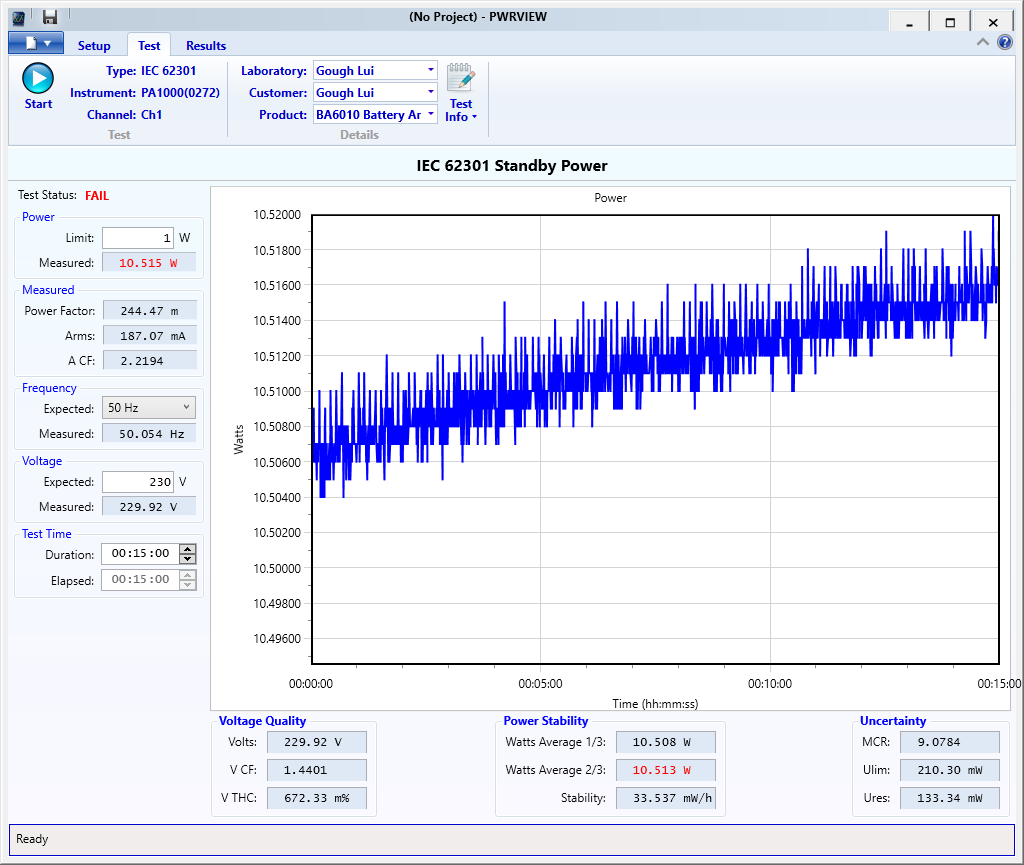The width and height of the screenshot is (1024, 865).
Task: Maximize the PWRVIEW window
Action: [950, 22]
